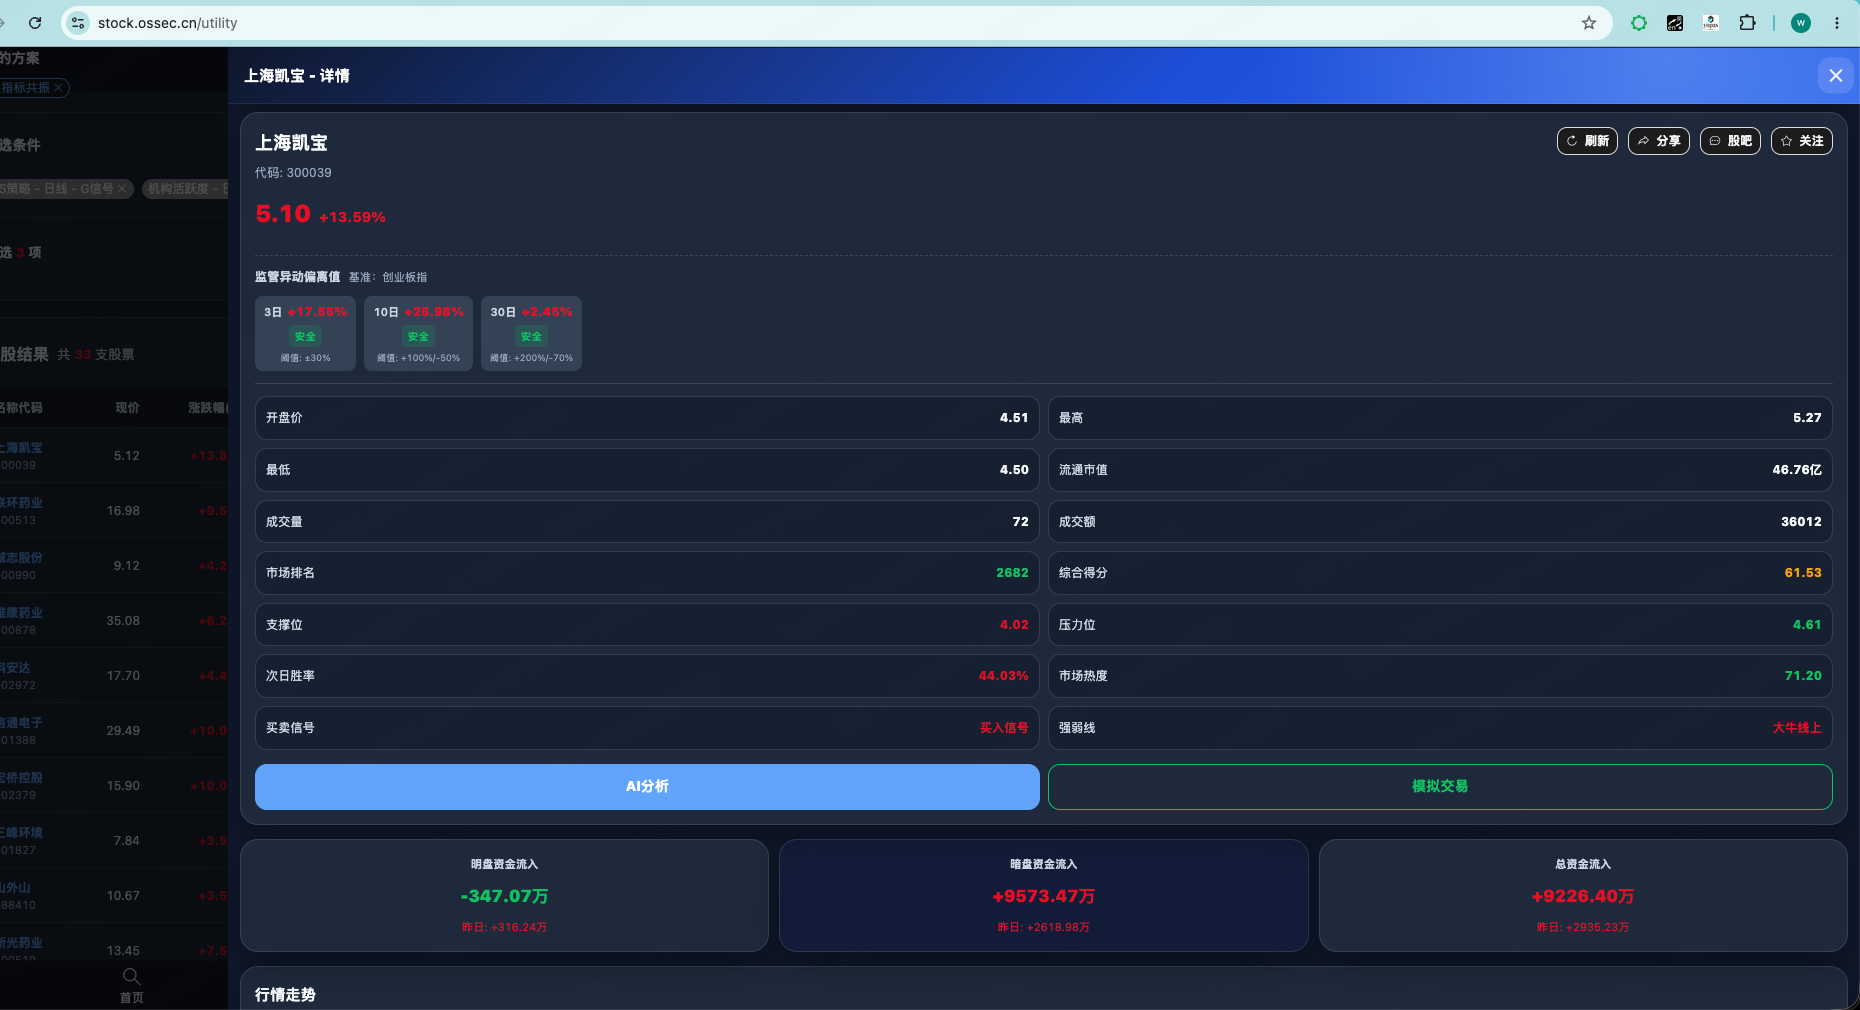Screen dimensions: 1860x1010
Task: Click the 成交额 value 36012
Action: click(x=1801, y=522)
